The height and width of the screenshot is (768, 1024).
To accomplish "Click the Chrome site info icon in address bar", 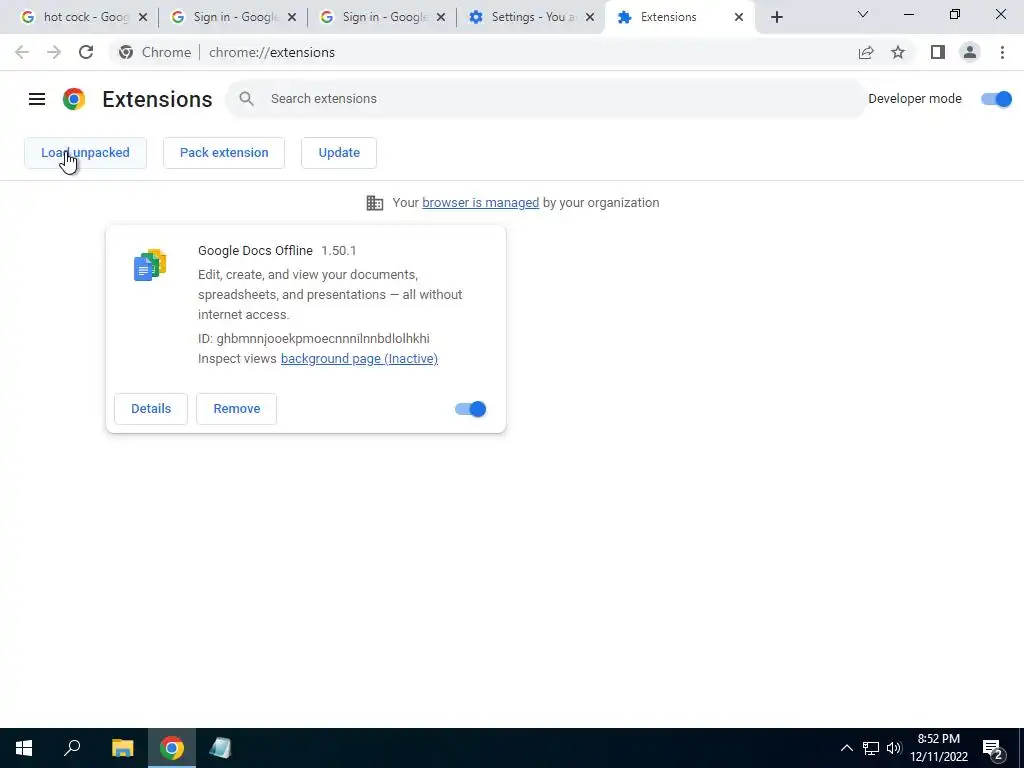I will [126, 52].
